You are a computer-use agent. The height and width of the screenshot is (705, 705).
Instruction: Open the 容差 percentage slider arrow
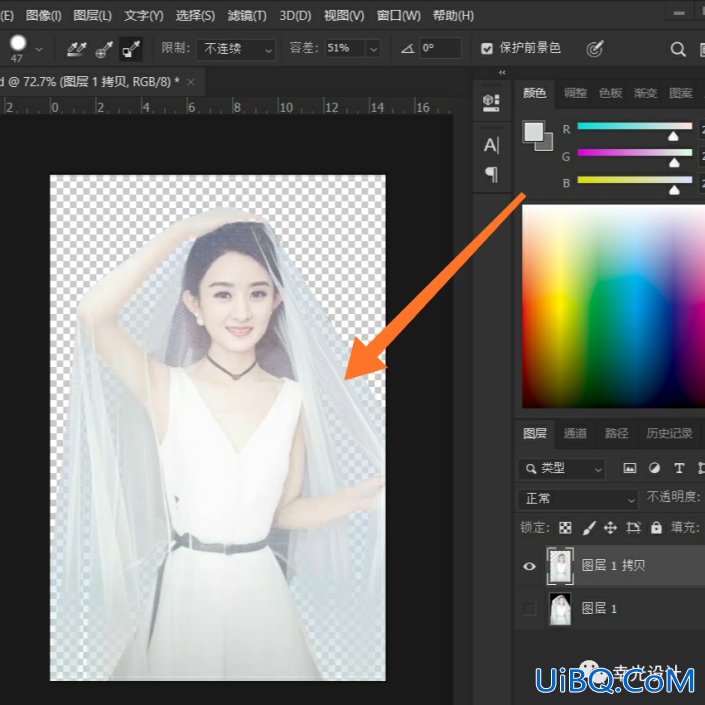point(373,49)
